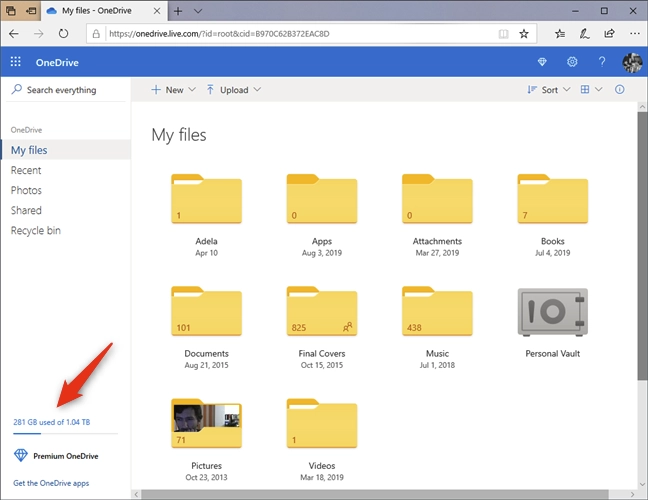Open the Pictures folder thumbnail

click(206, 424)
